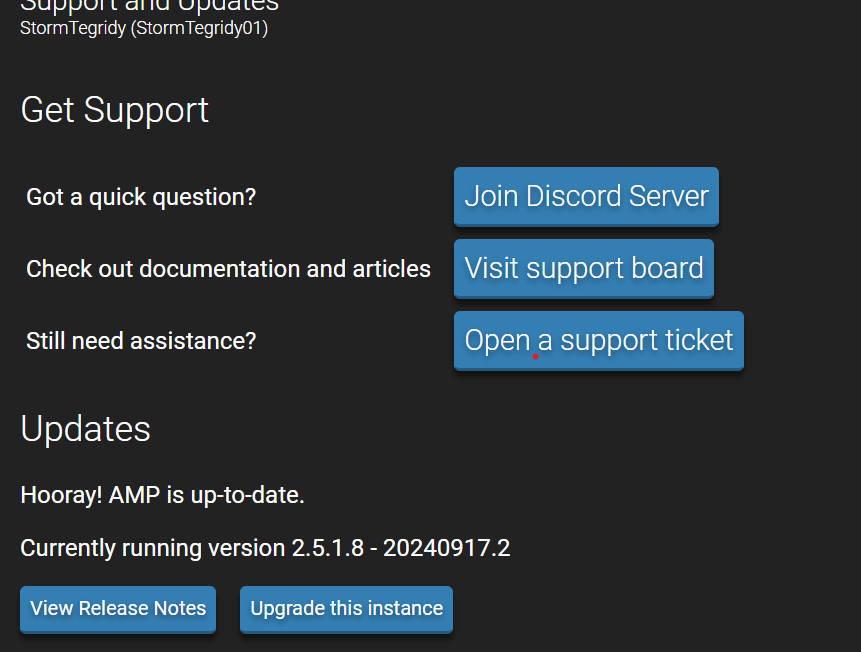Click the Get Support heading
The height and width of the screenshot is (652, 861).
pyautogui.click(x=115, y=111)
